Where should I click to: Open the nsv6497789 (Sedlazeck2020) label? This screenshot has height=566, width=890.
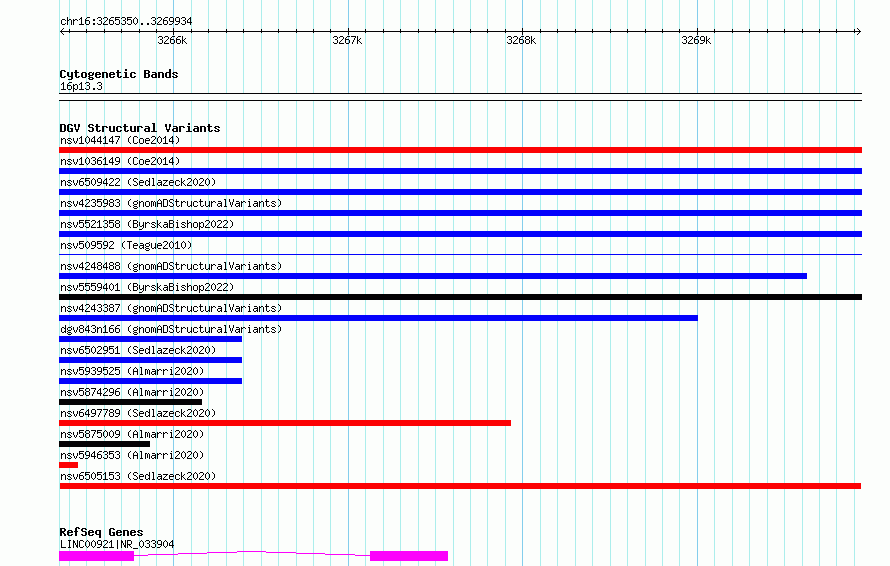click(138, 413)
